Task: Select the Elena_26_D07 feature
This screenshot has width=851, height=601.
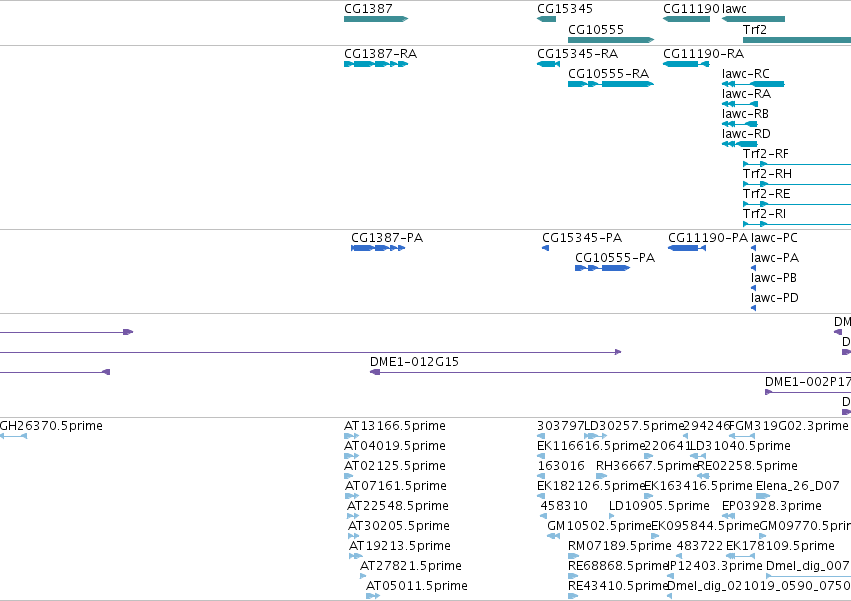Action: [763, 496]
